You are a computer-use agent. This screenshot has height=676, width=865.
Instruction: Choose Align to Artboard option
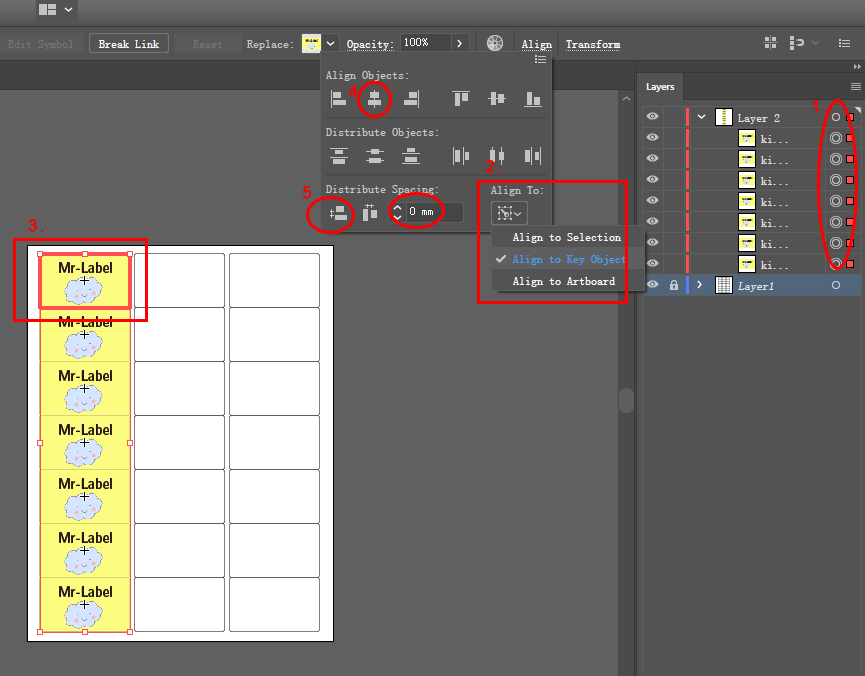tap(564, 281)
